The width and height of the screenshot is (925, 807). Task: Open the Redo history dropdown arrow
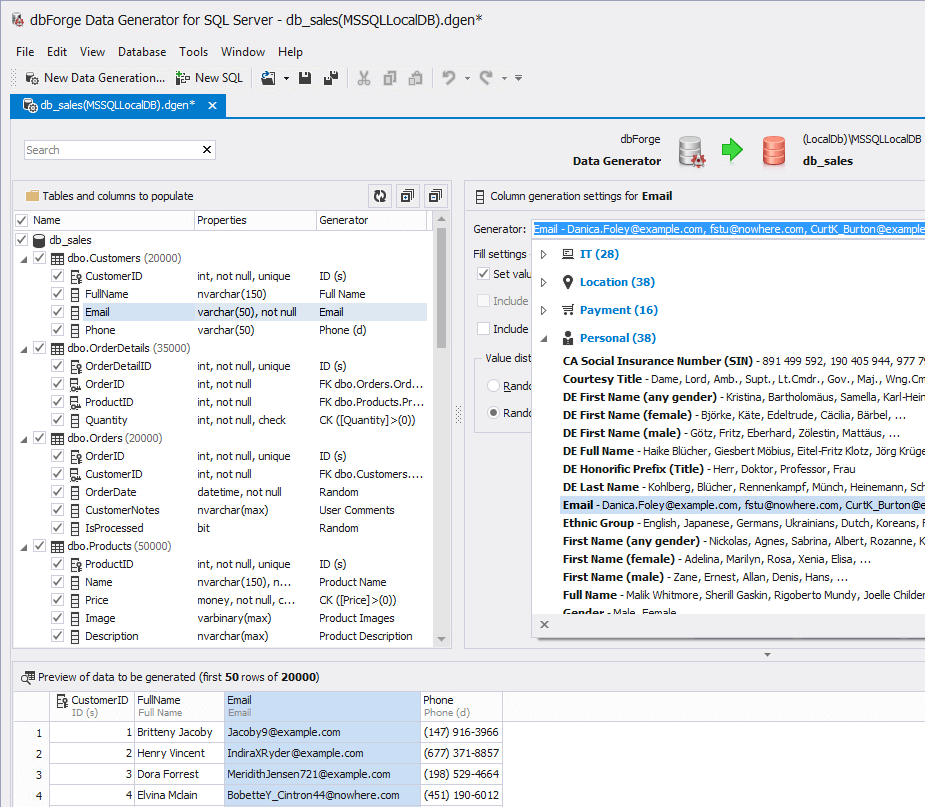504,78
